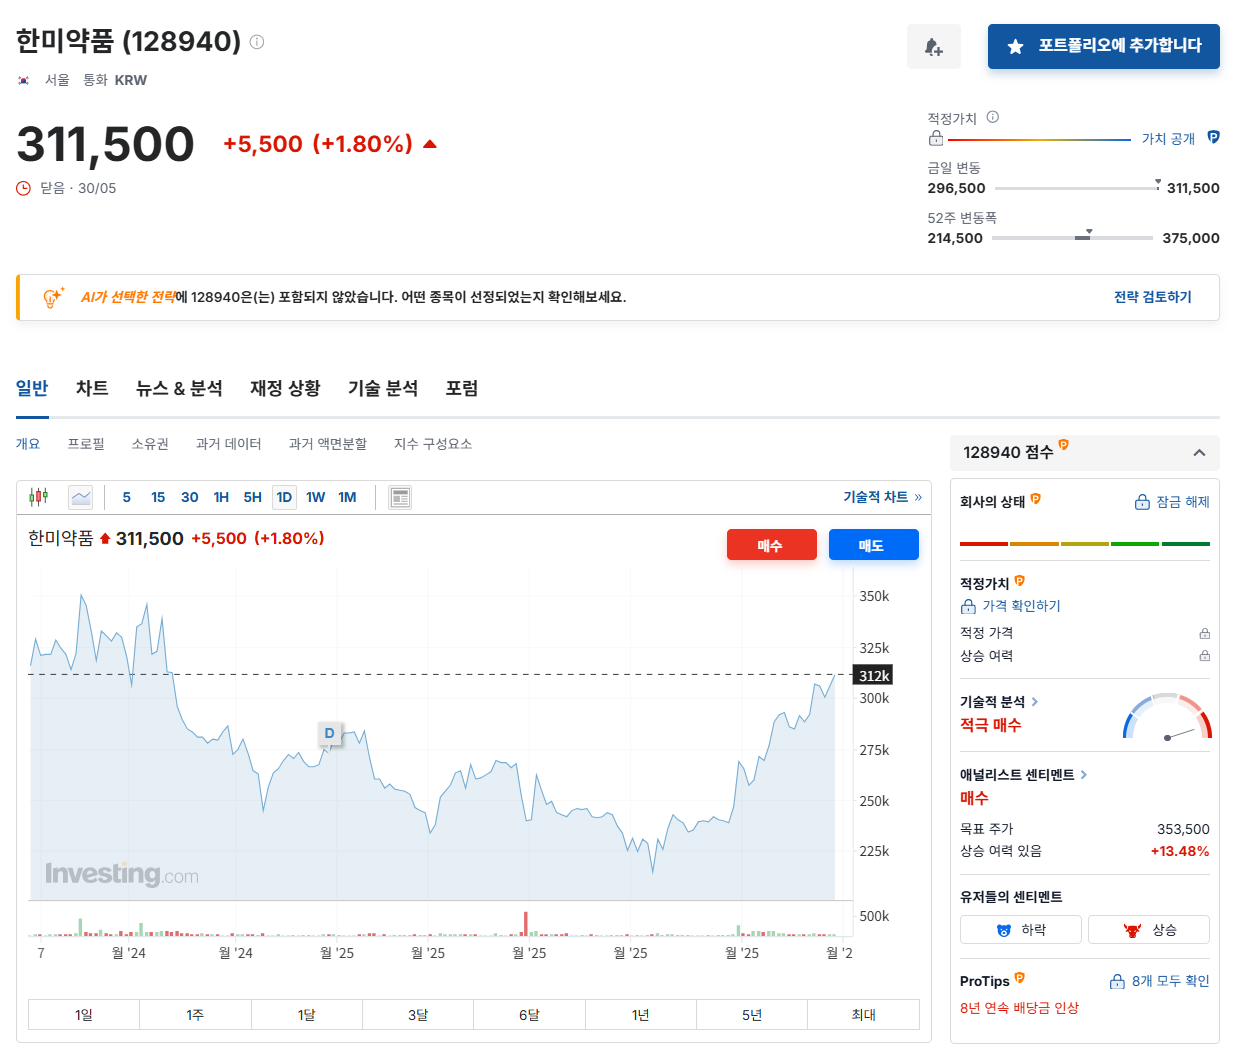The height and width of the screenshot is (1064, 1244).
Task: Collapse the 128940 점수 panel chevron
Action: [x=1199, y=453]
